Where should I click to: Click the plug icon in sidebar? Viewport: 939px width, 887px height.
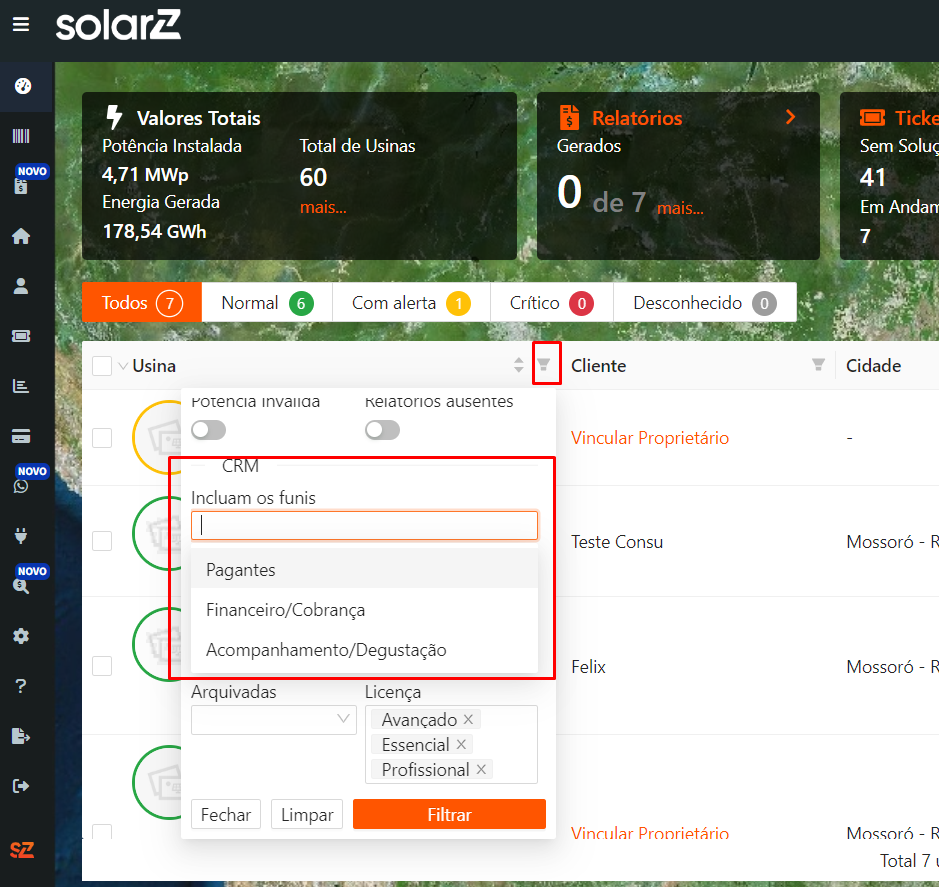pos(21,536)
